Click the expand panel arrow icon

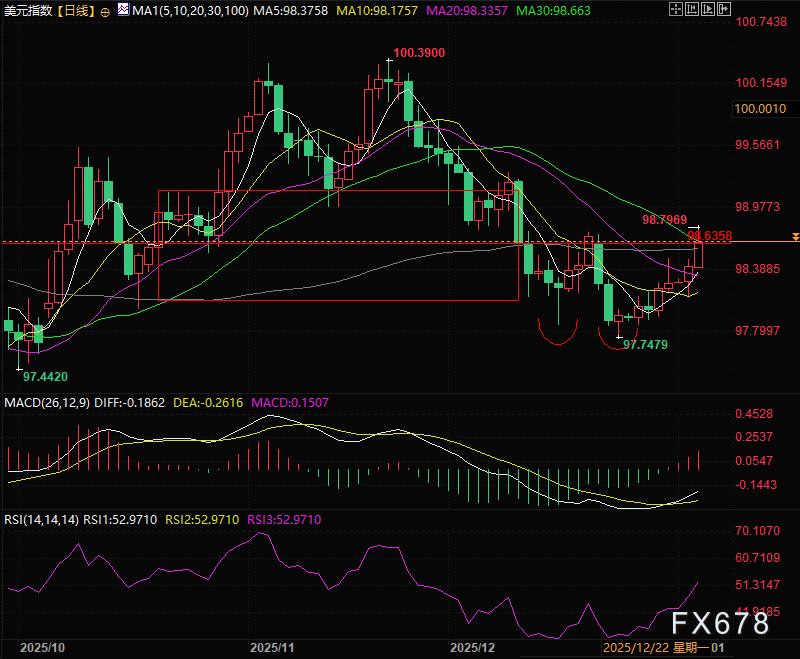(x=724, y=9)
